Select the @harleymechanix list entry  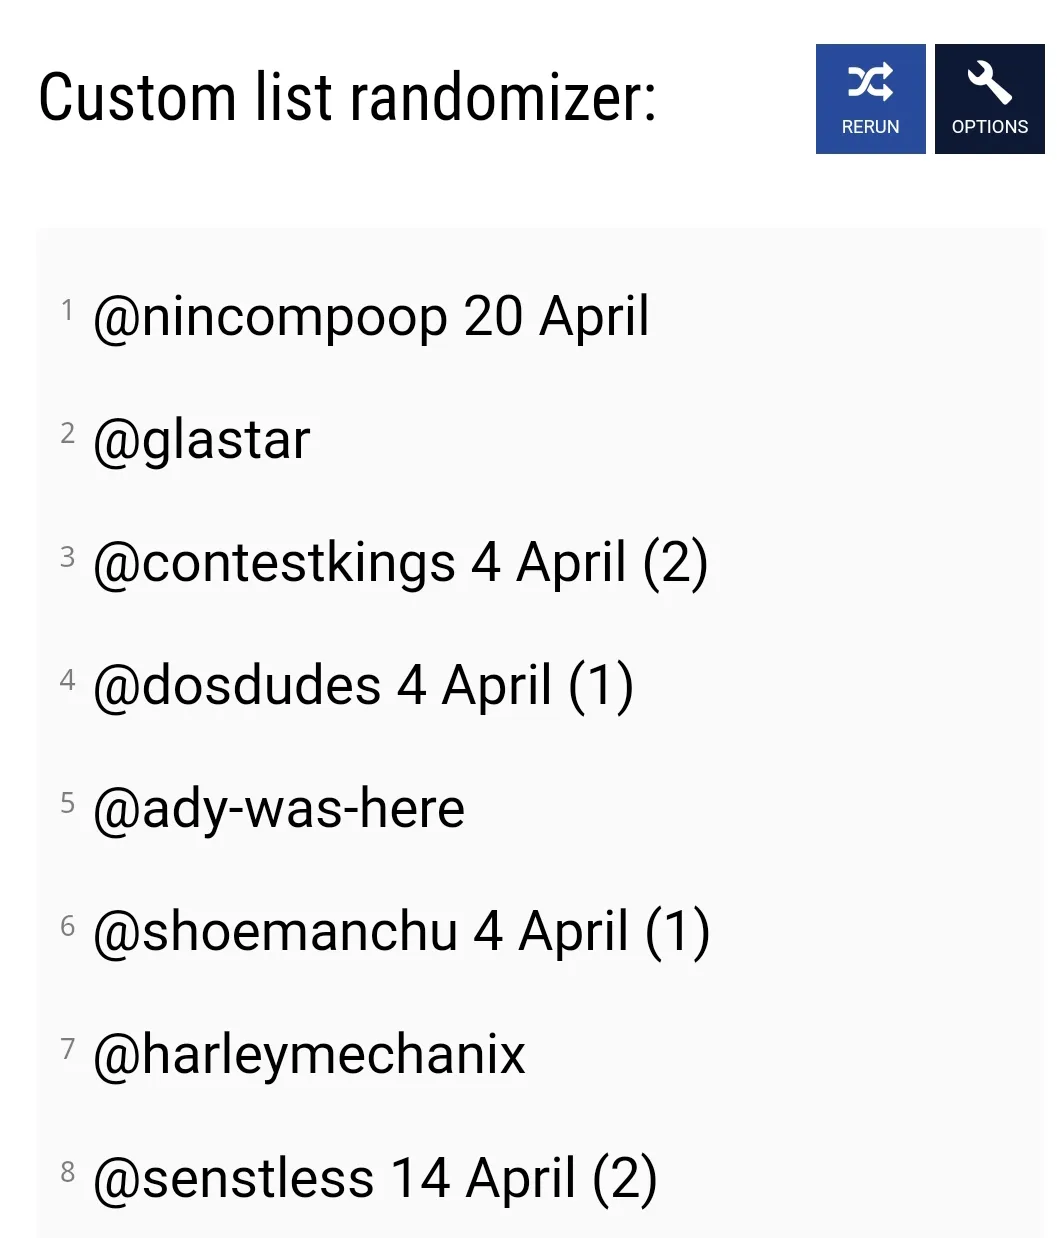point(308,1055)
